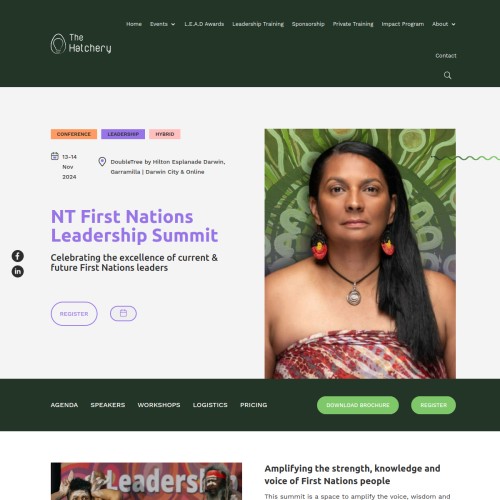Image resolution: width=500 pixels, height=500 pixels.
Task: Select the Pricing section link
Action: [x=254, y=405]
